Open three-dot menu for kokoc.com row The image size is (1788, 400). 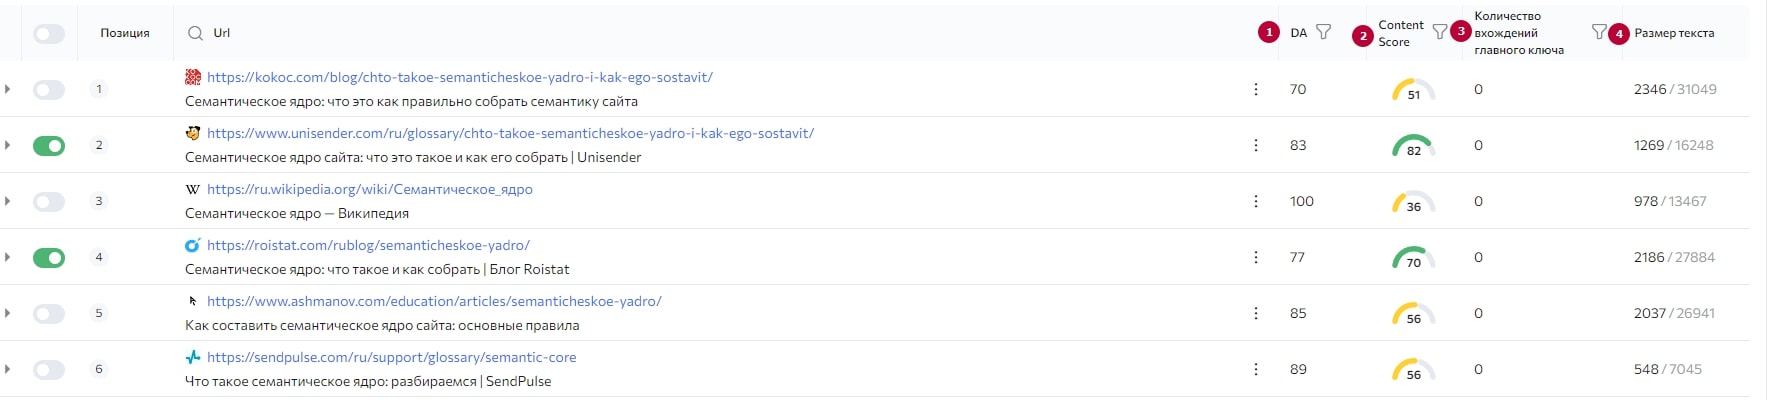coord(1256,89)
